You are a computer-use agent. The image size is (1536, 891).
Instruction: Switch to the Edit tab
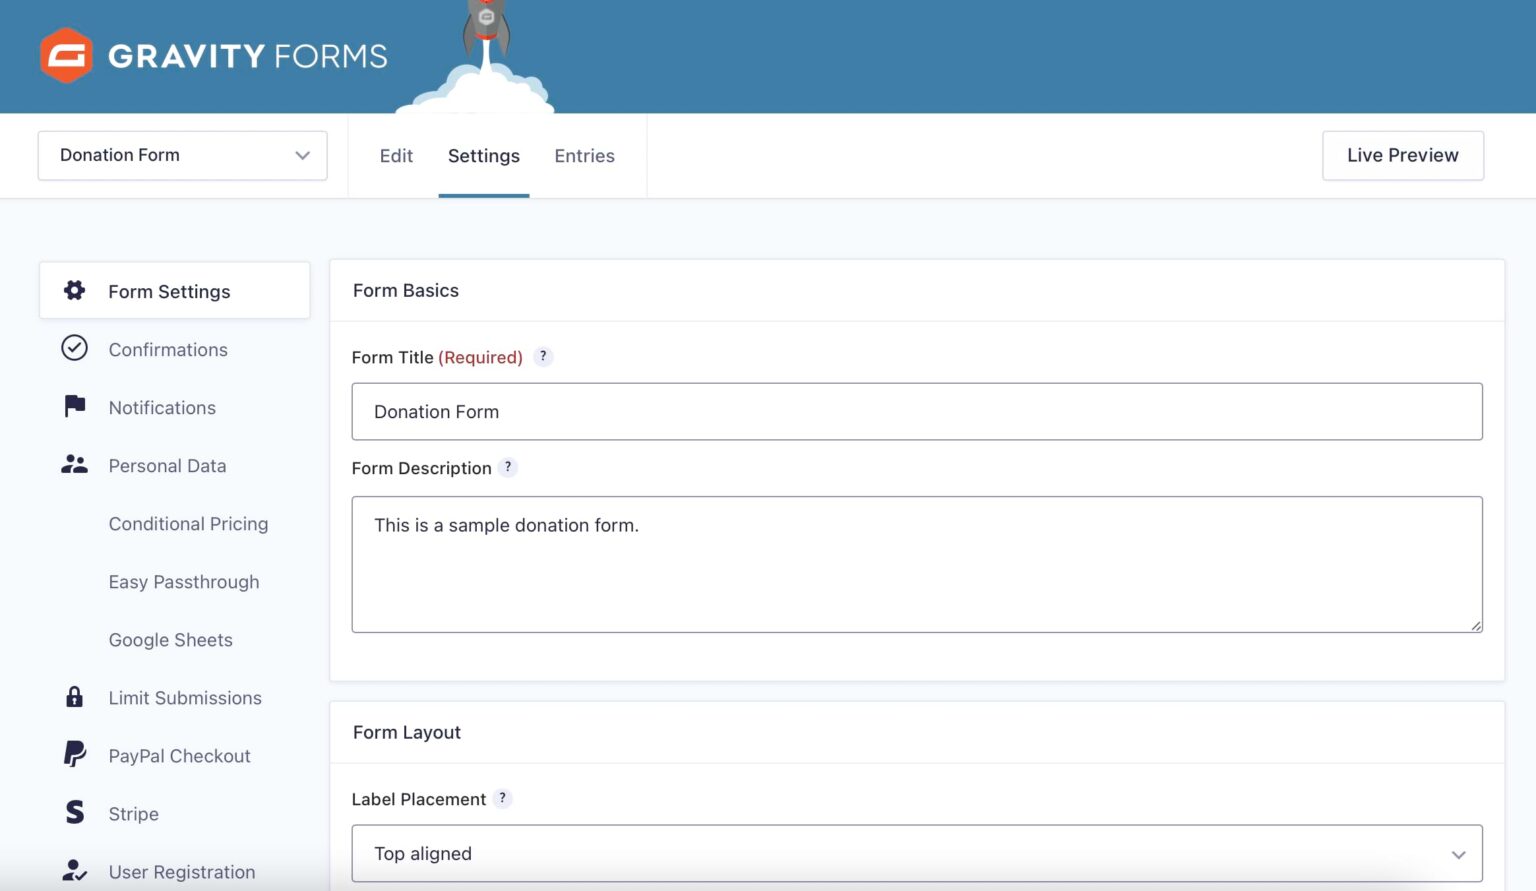click(396, 156)
